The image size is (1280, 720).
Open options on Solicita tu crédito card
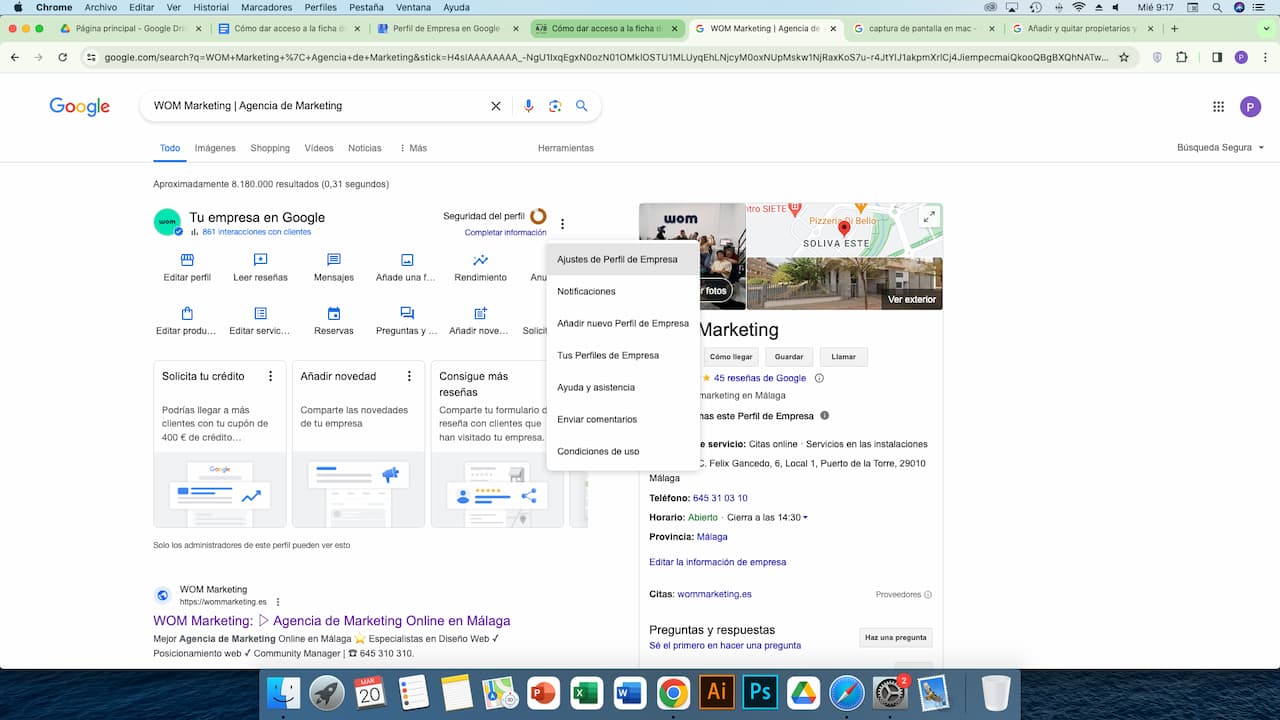click(270, 376)
